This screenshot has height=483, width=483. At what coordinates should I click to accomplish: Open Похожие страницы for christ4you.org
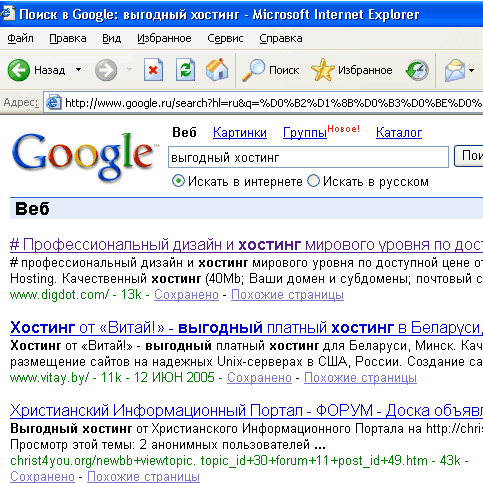pos(143,476)
